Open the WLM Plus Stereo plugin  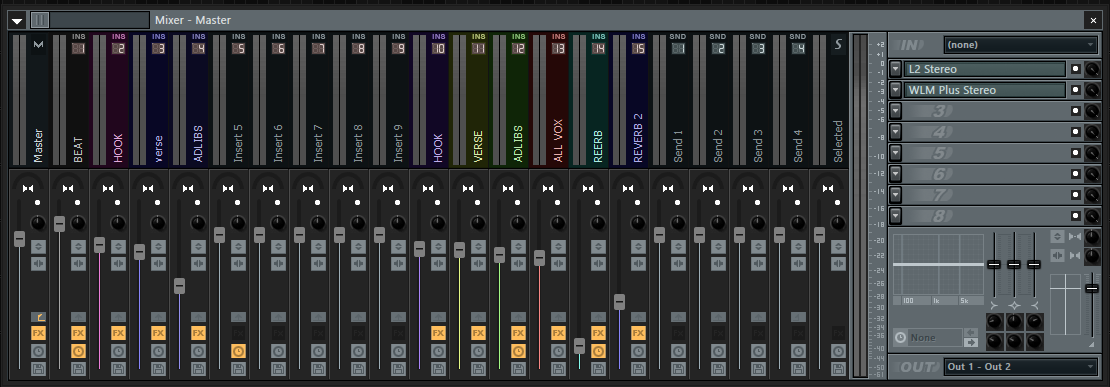pyautogui.click(x=984, y=90)
